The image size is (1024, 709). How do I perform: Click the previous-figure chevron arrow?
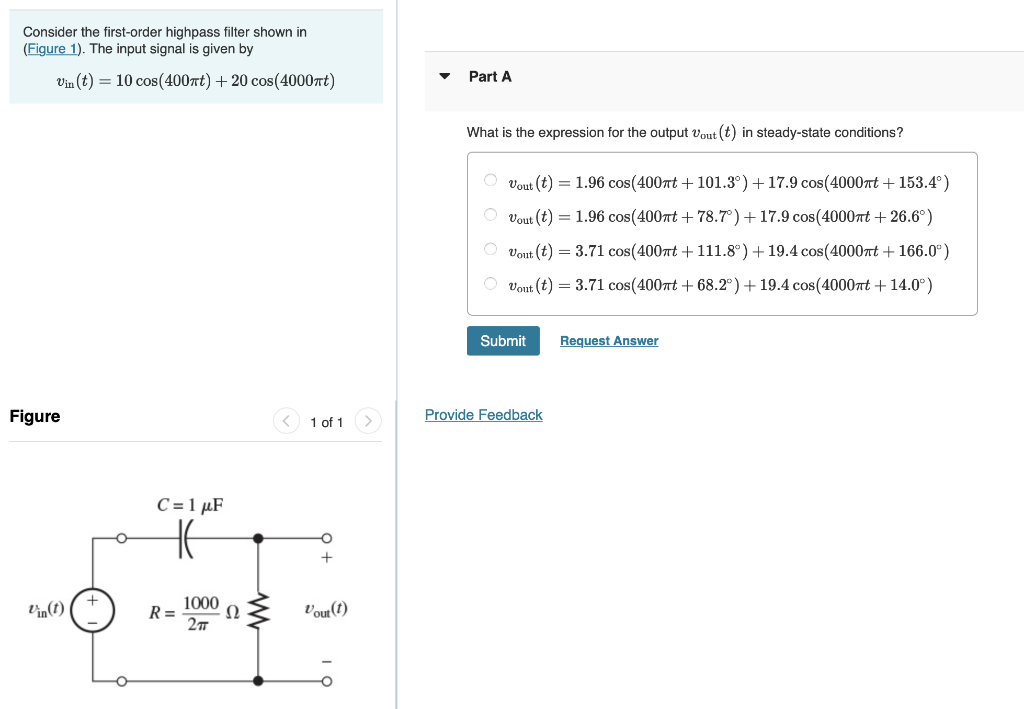(x=286, y=421)
